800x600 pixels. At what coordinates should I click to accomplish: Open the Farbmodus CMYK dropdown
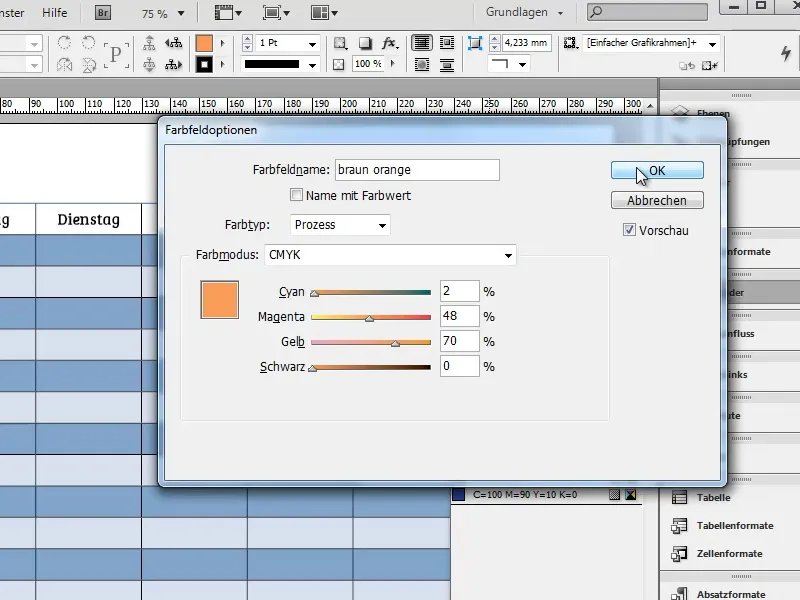390,255
